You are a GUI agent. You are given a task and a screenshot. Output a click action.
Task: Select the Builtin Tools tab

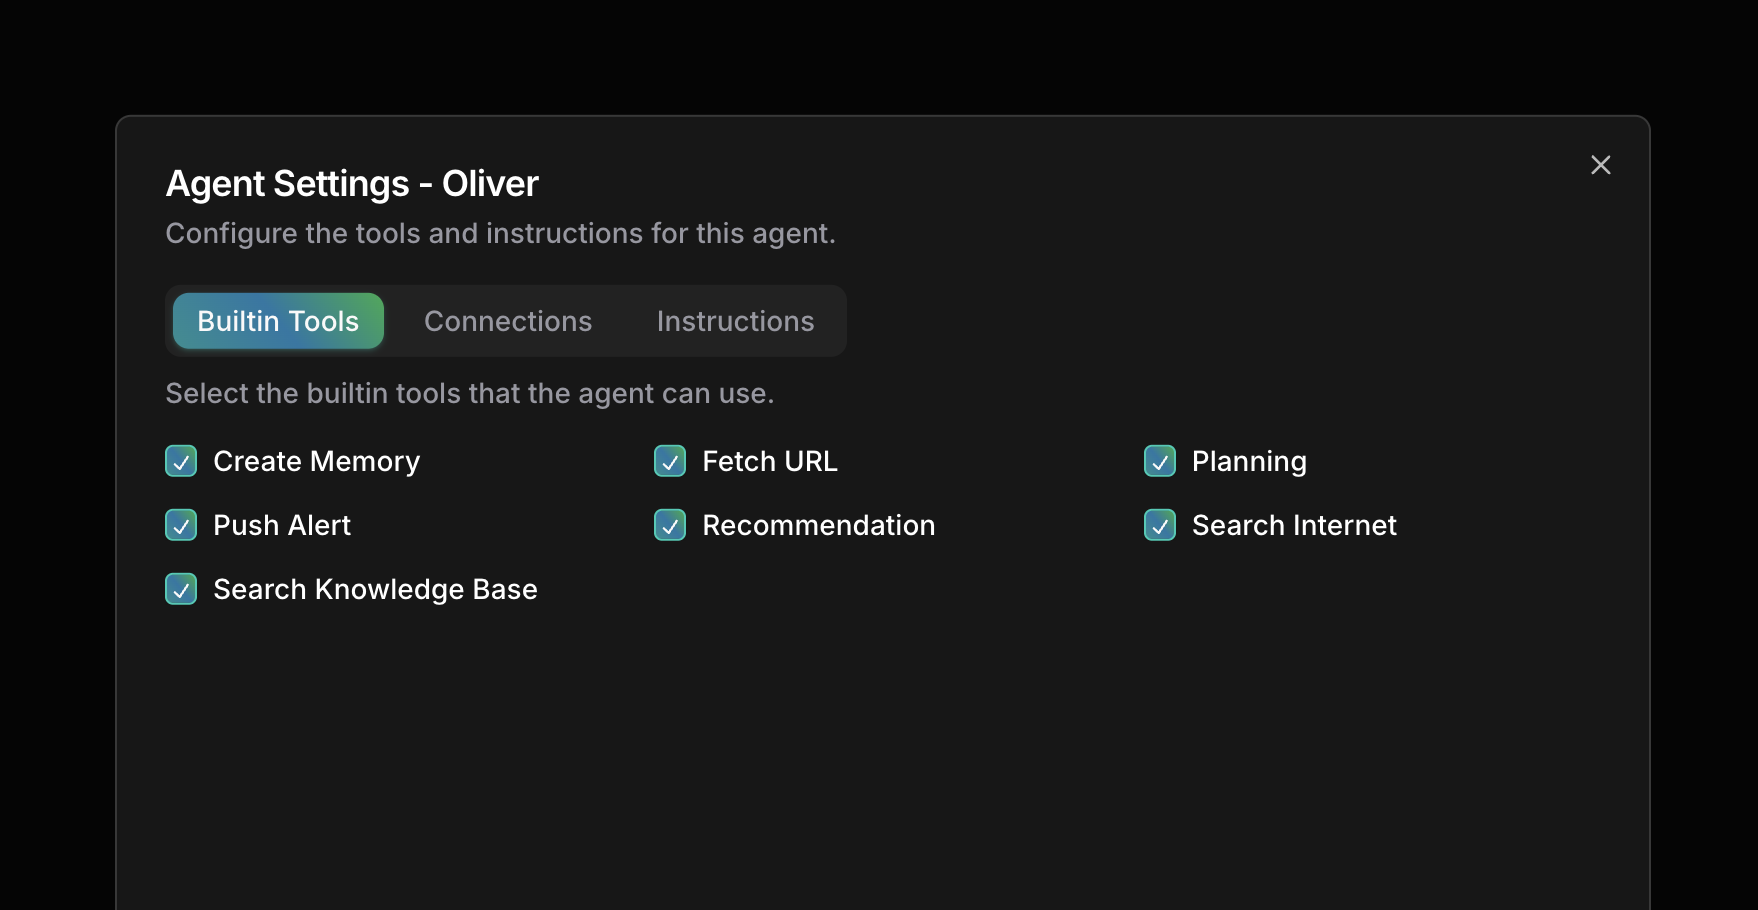pos(277,320)
